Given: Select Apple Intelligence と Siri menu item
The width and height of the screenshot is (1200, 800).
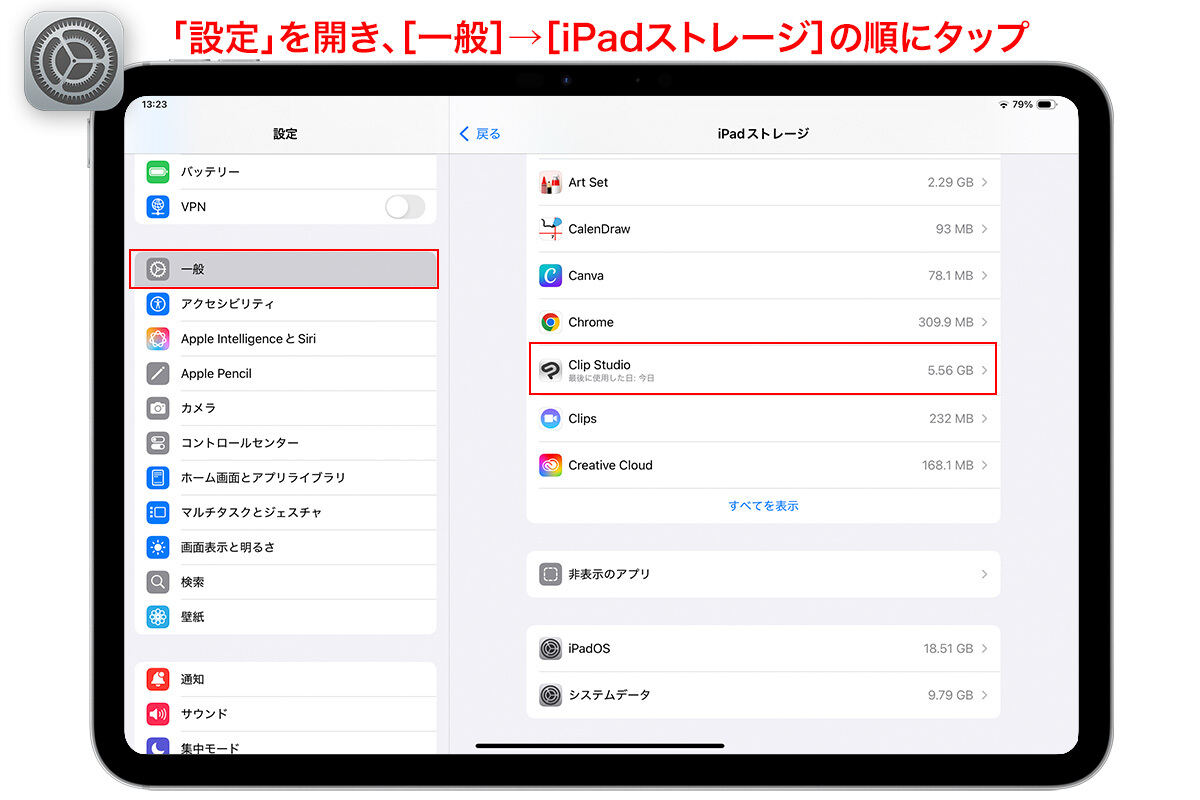Looking at the screenshot, I should 285,339.
